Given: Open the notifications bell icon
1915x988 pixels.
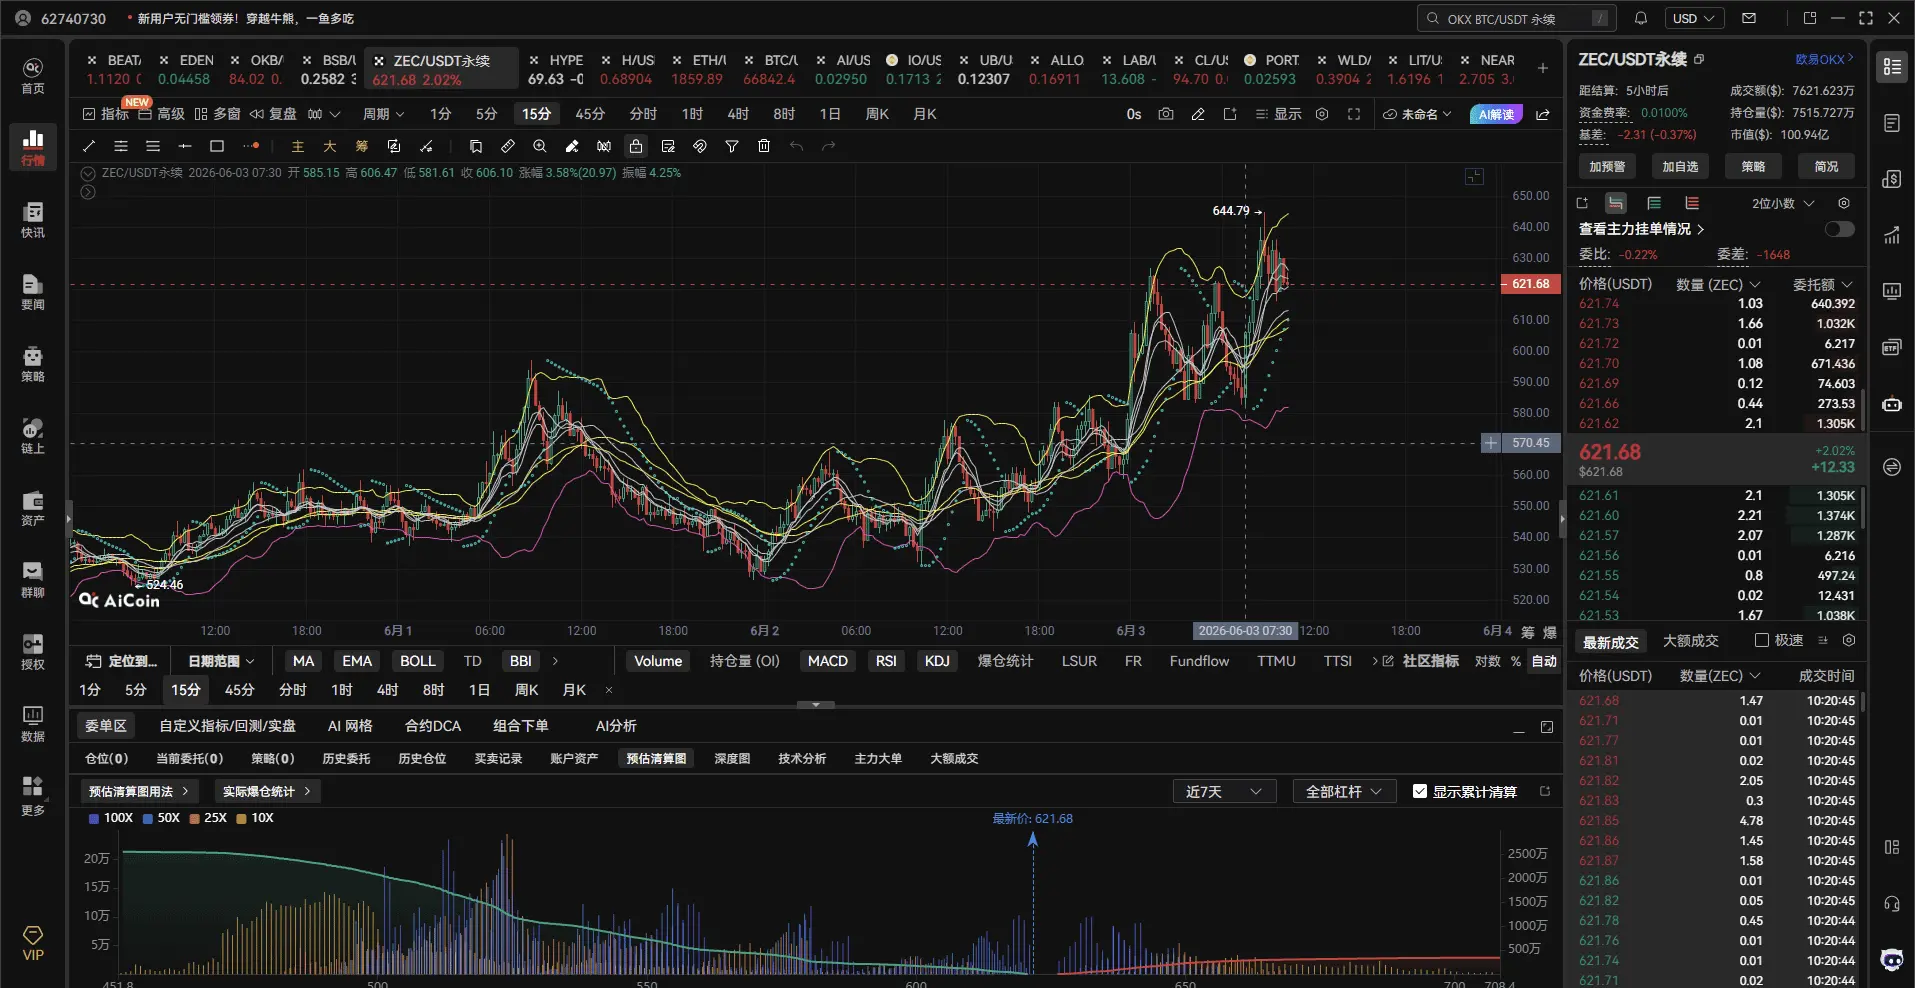Looking at the screenshot, I should pos(1641,18).
